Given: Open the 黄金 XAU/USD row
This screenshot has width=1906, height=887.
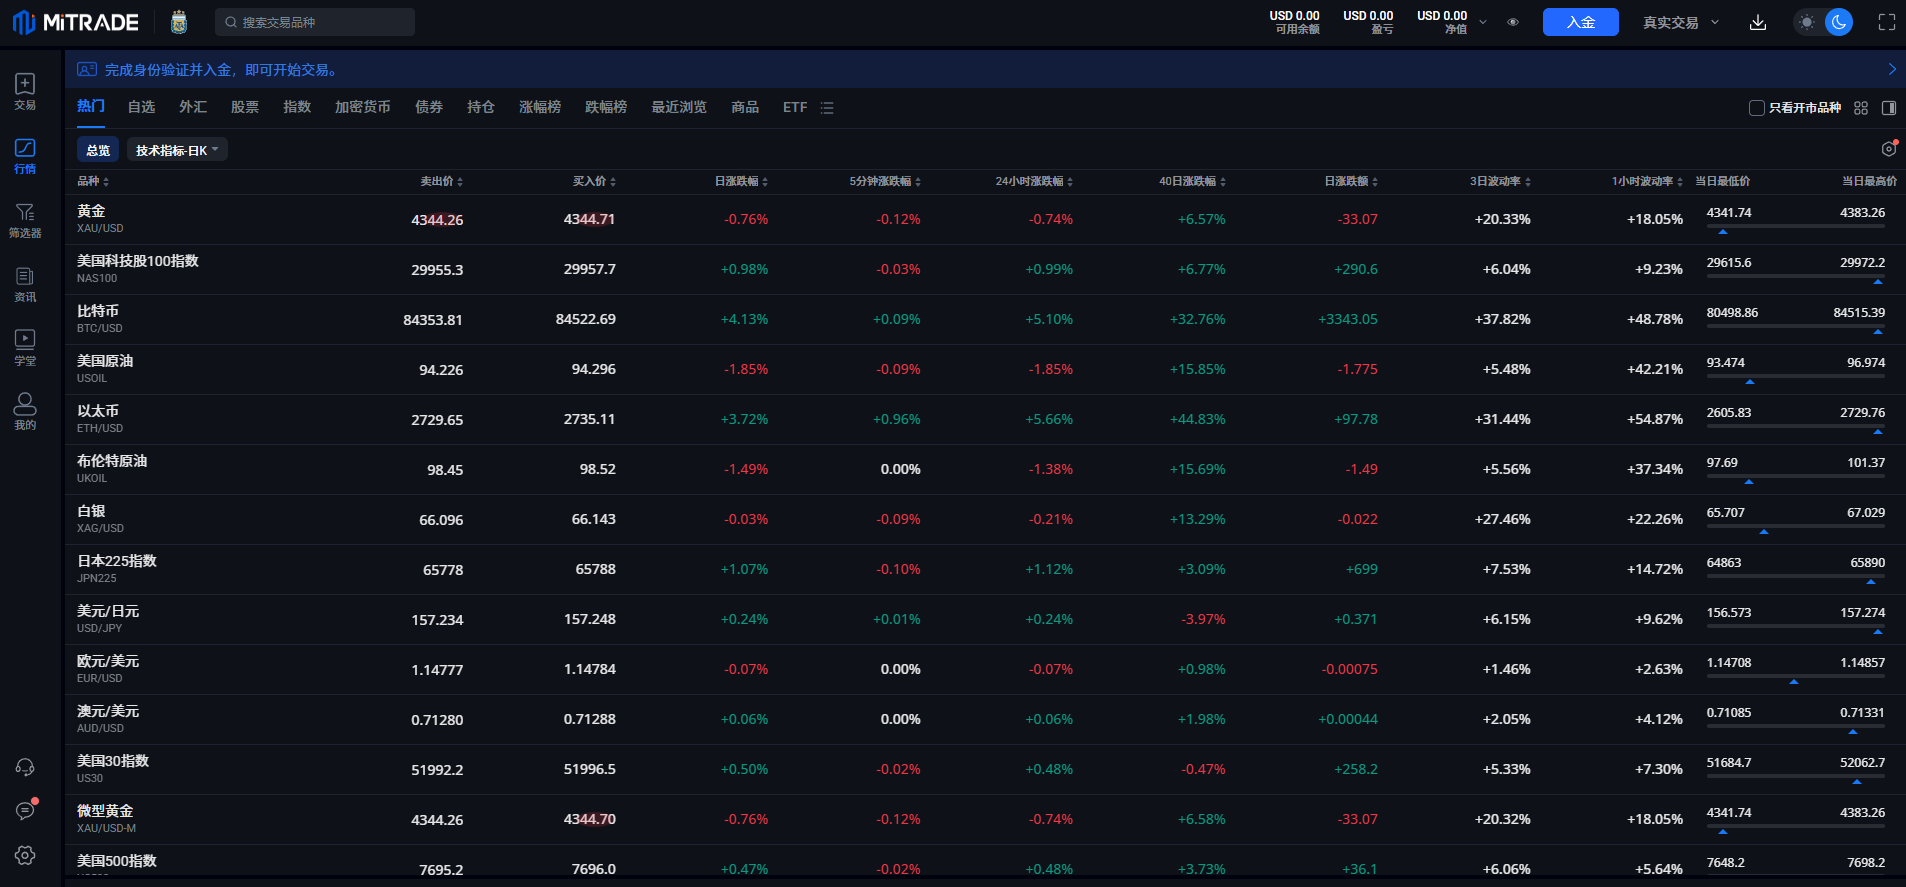Looking at the screenshot, I should click(985, 220).
